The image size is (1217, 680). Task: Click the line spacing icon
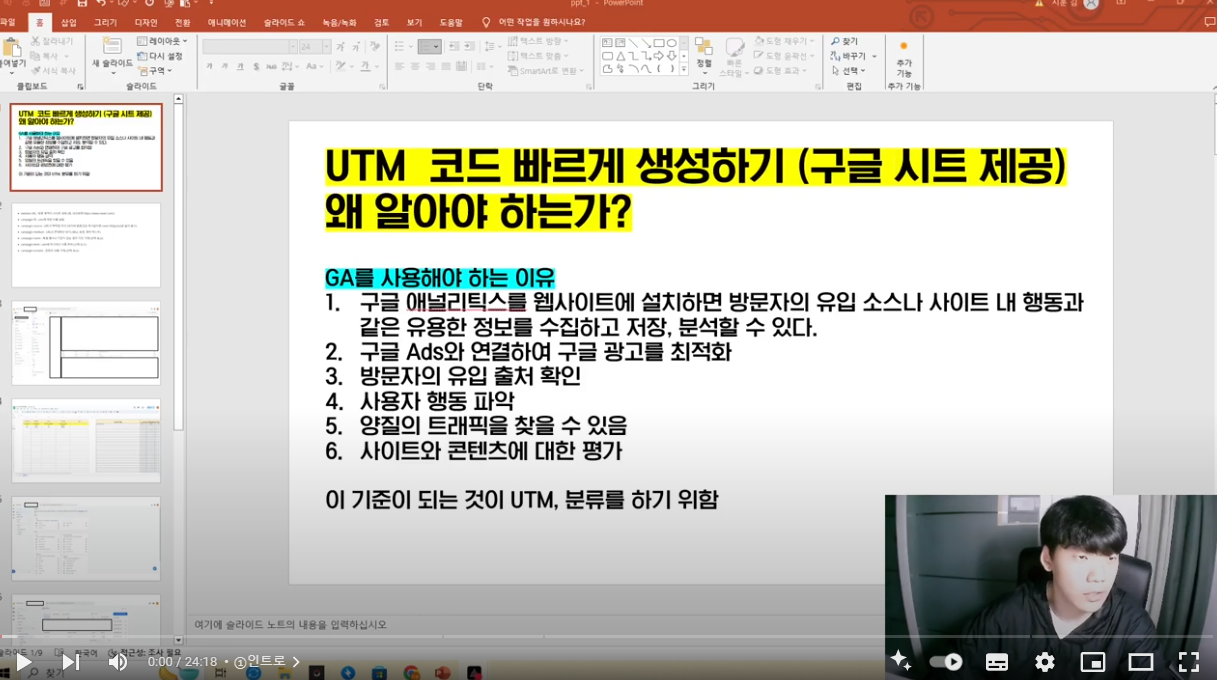click(x=492, y=47)
